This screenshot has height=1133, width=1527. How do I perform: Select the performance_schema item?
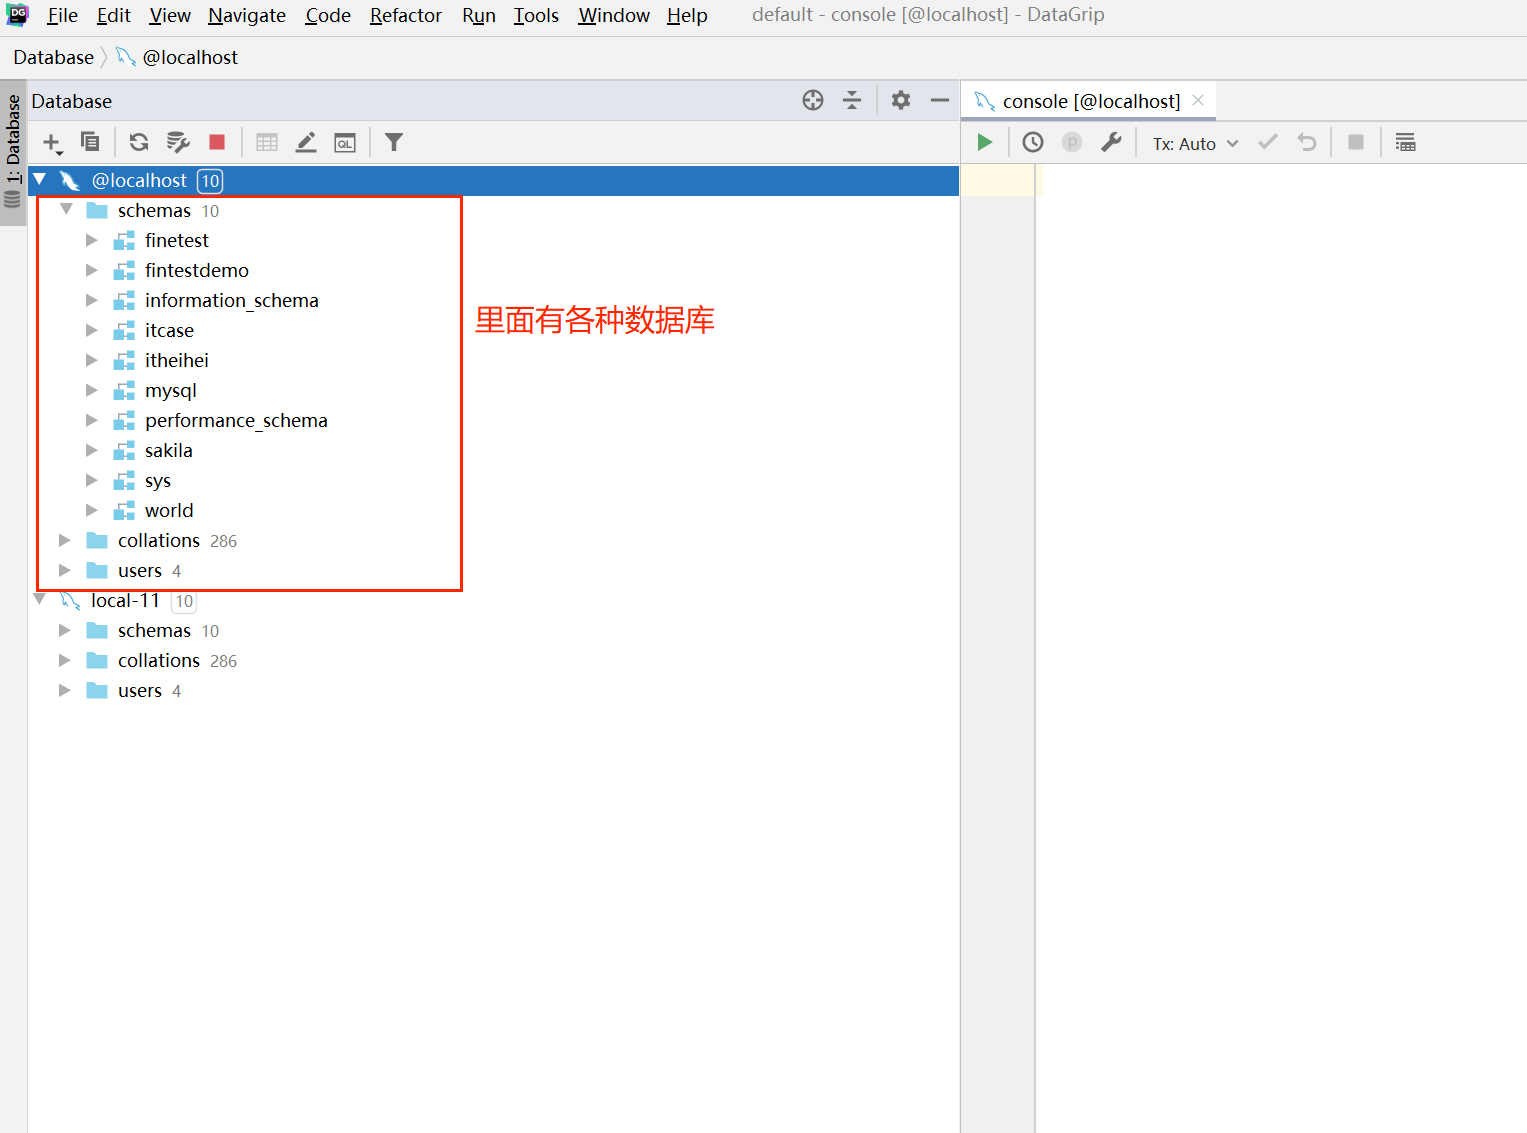236,420
